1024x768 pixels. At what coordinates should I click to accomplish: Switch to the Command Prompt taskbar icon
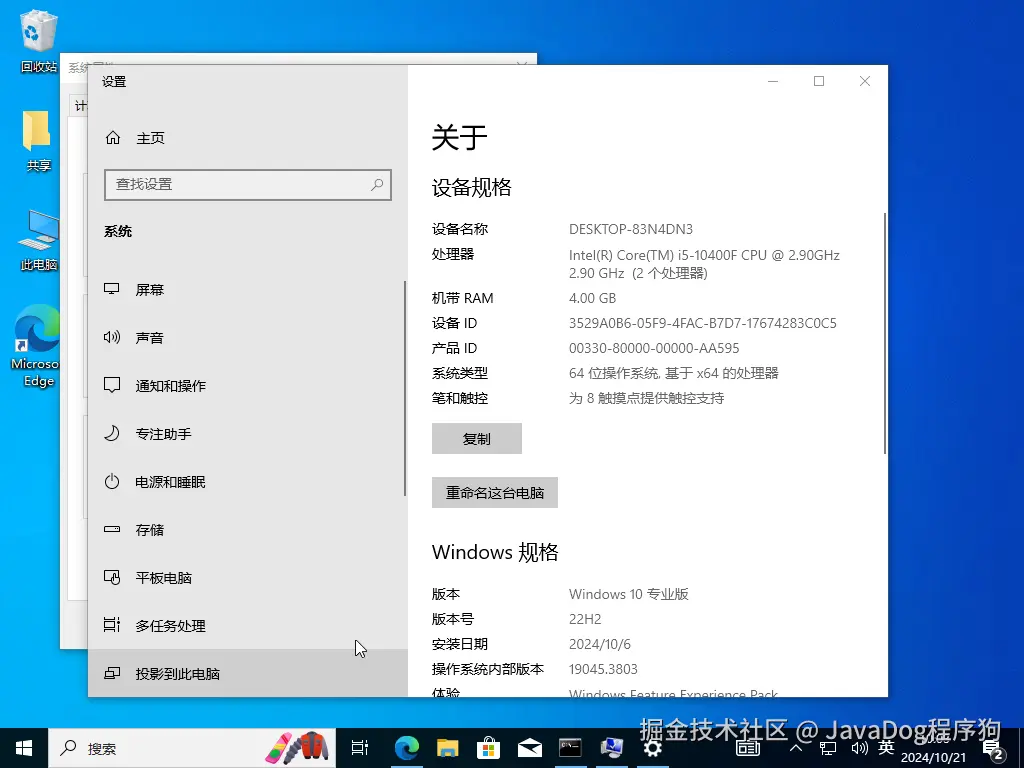(x=570, y=748)
